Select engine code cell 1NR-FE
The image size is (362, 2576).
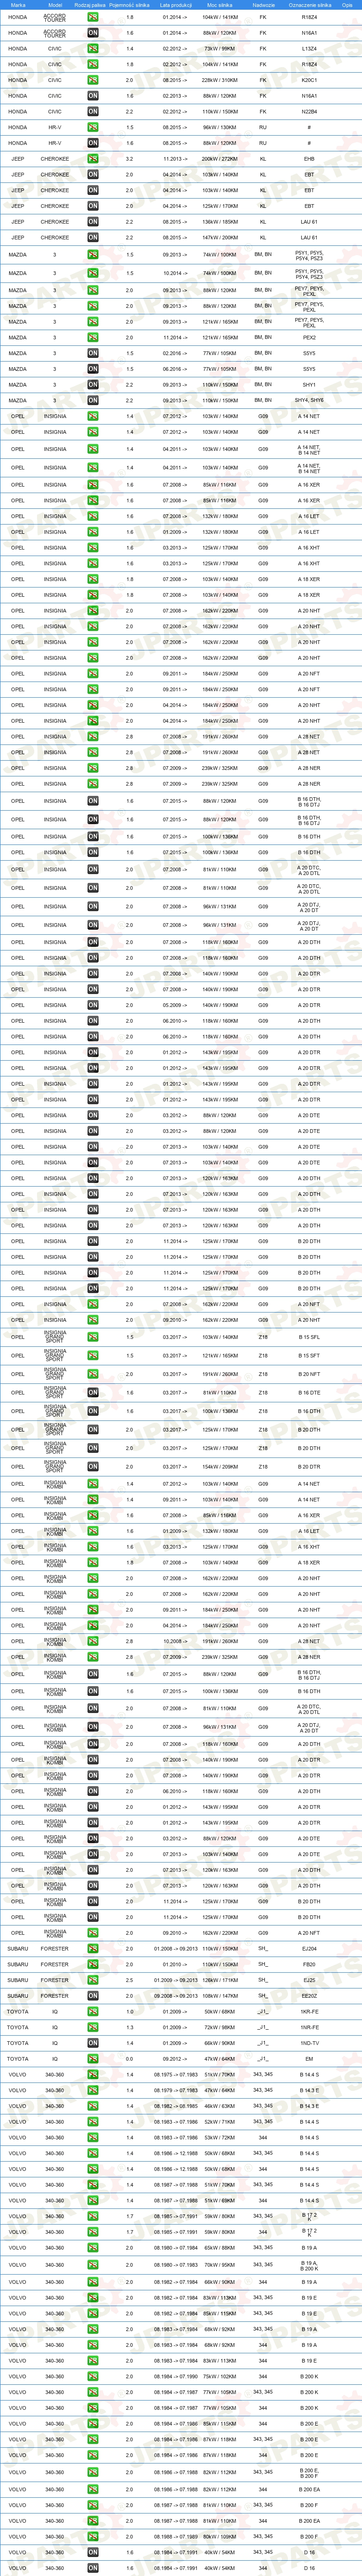(309, 2027)
